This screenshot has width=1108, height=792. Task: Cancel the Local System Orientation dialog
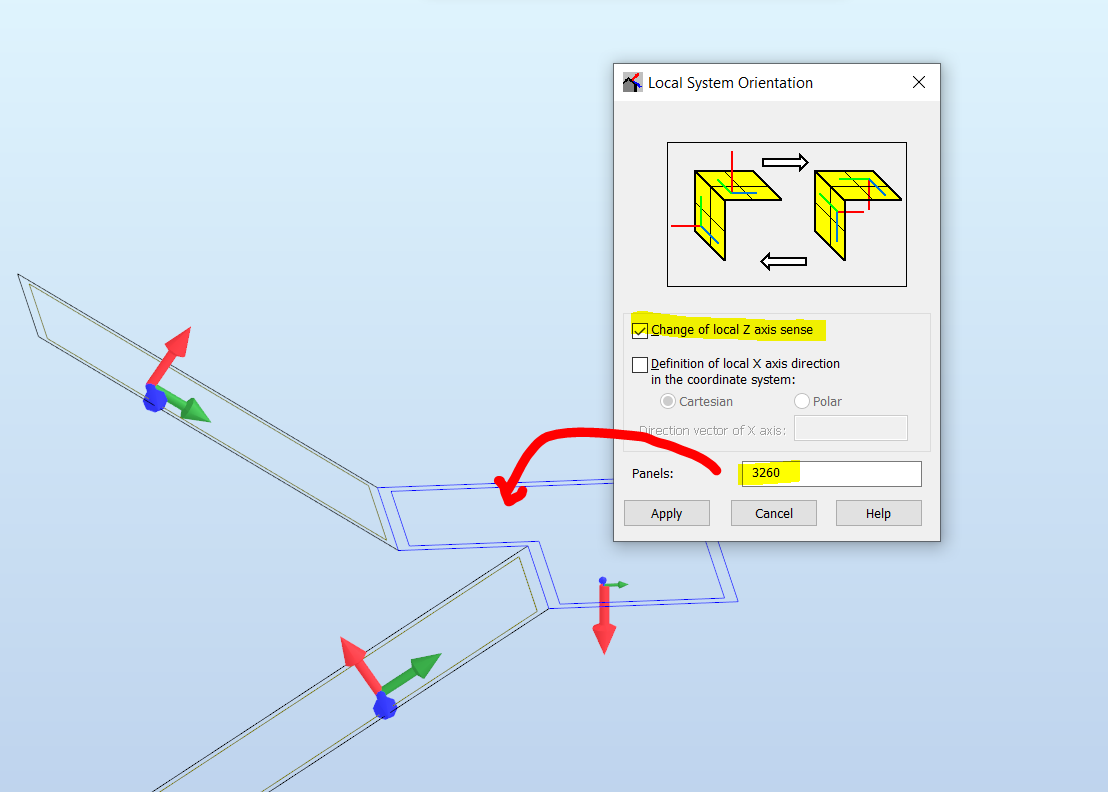[773, 512]
